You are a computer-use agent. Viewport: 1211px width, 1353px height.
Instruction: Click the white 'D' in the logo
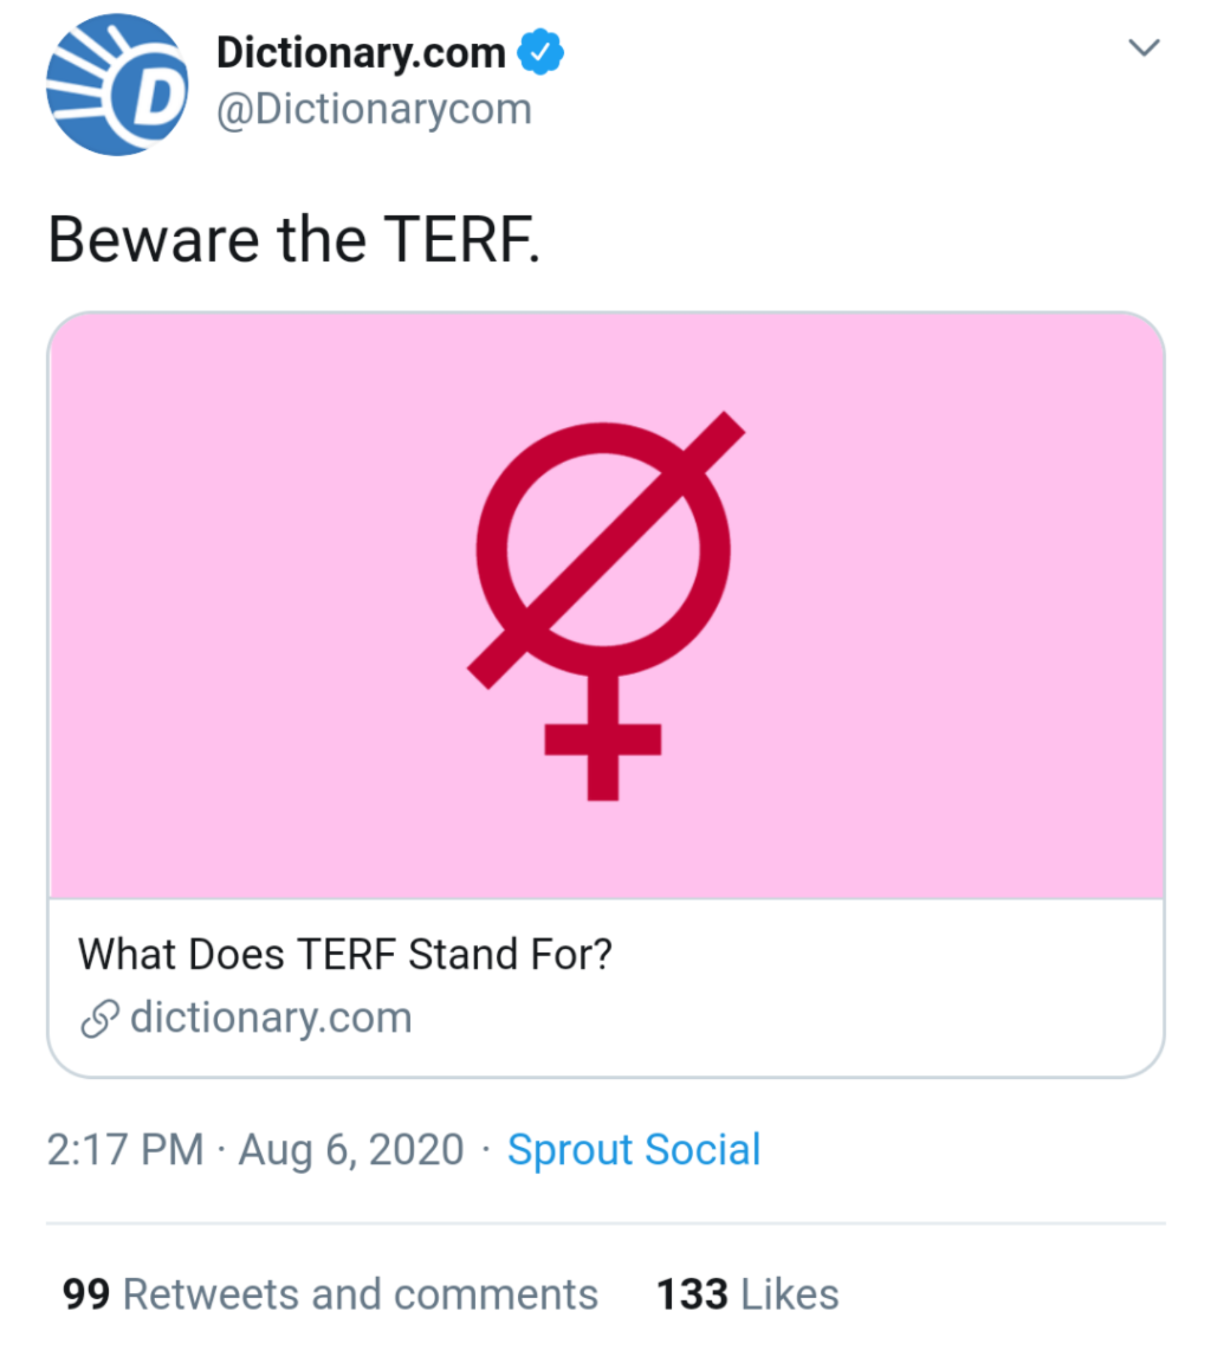pyautogui.click(x=153, y=97)
